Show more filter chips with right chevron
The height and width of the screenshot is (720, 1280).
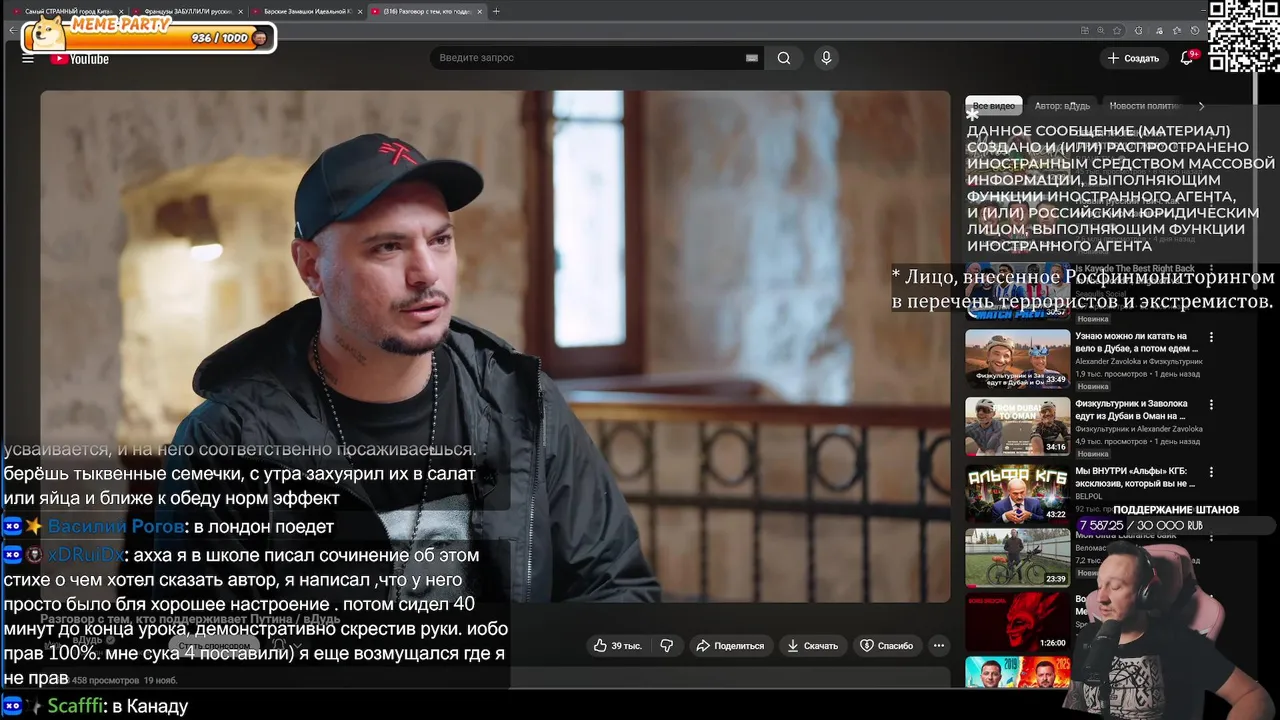(1201, 106)
